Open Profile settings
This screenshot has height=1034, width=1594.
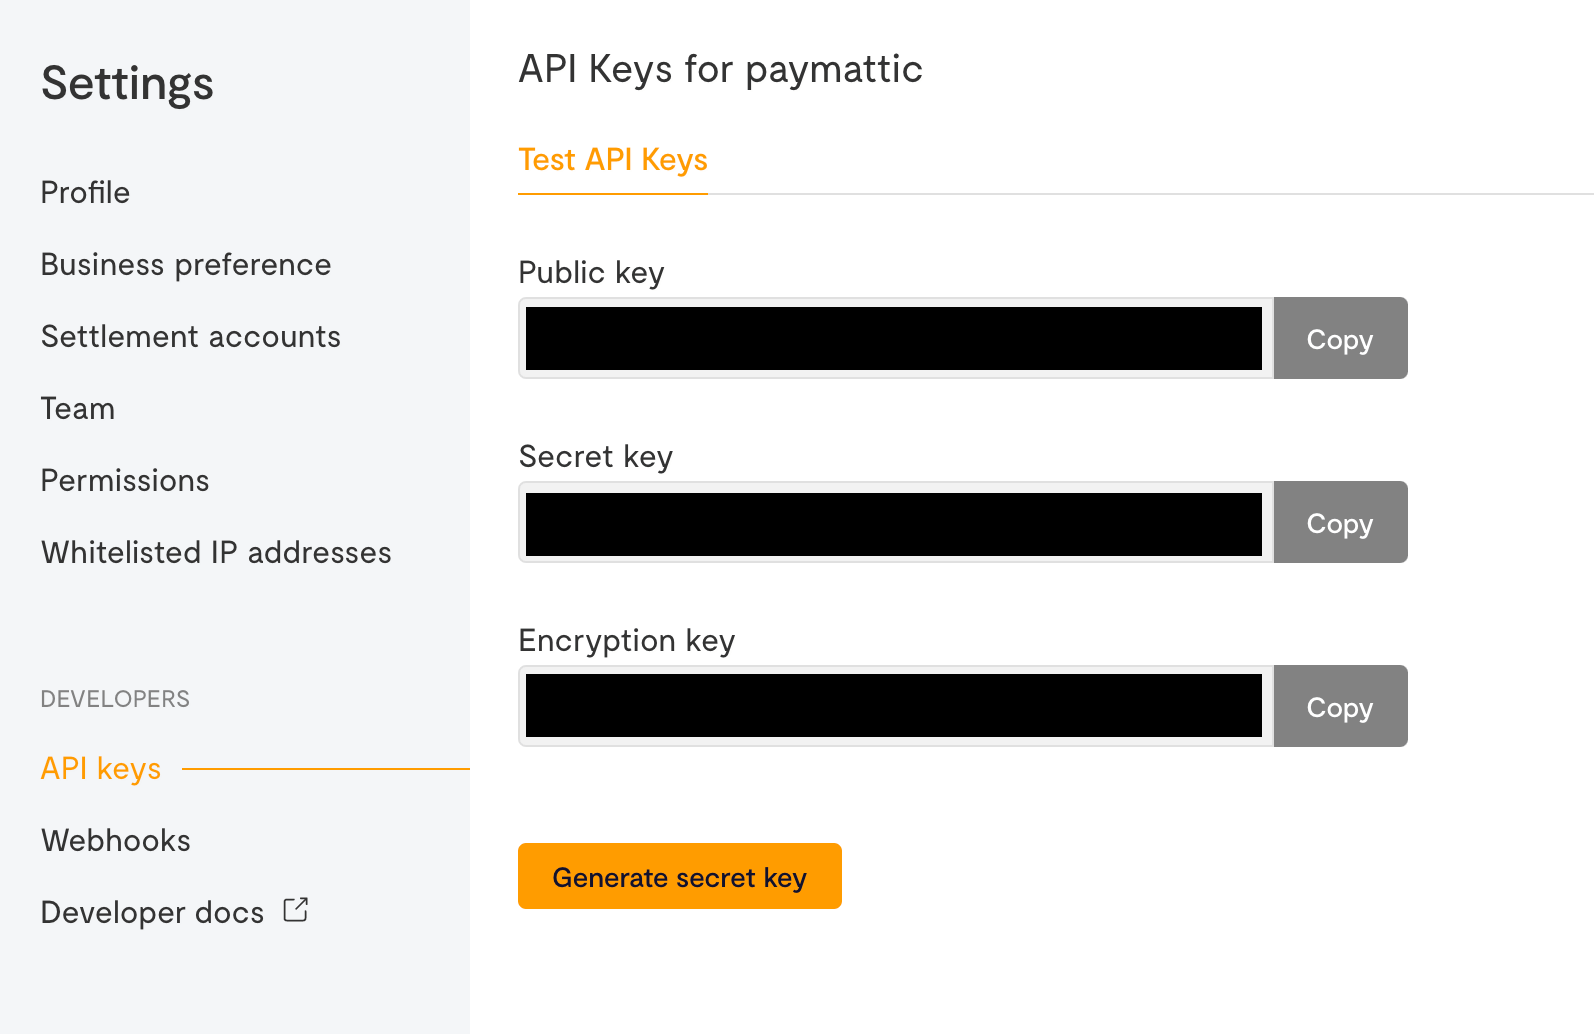[x=85, y=192]
